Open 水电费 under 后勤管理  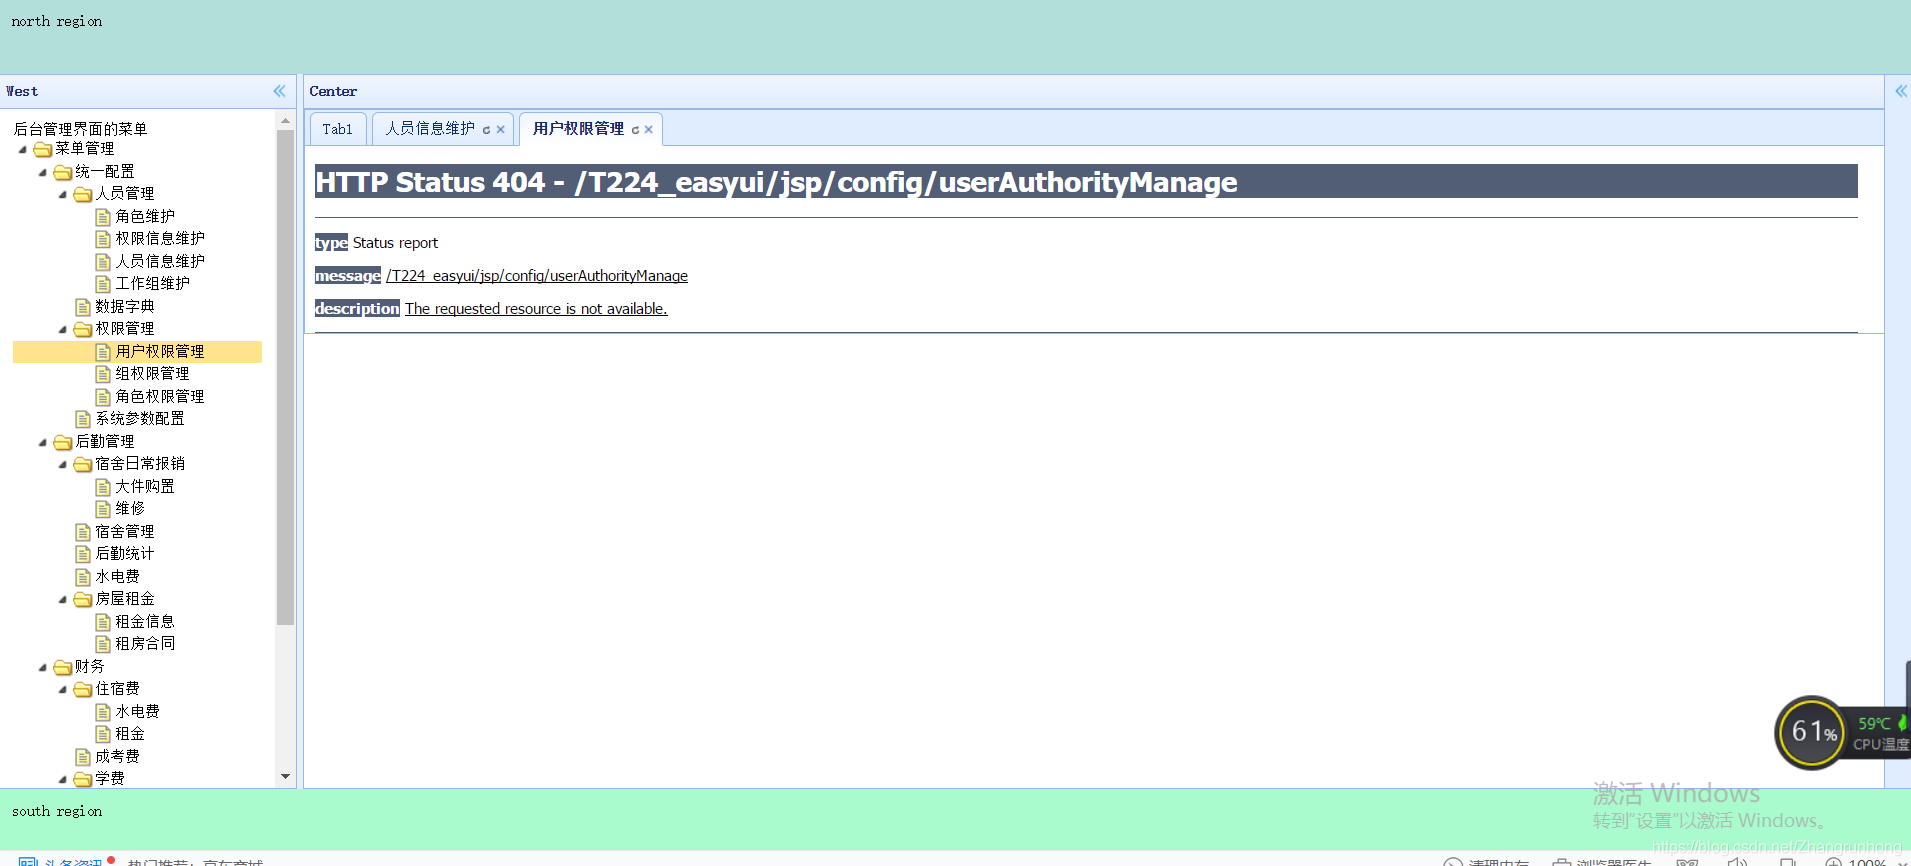[117, 576]
